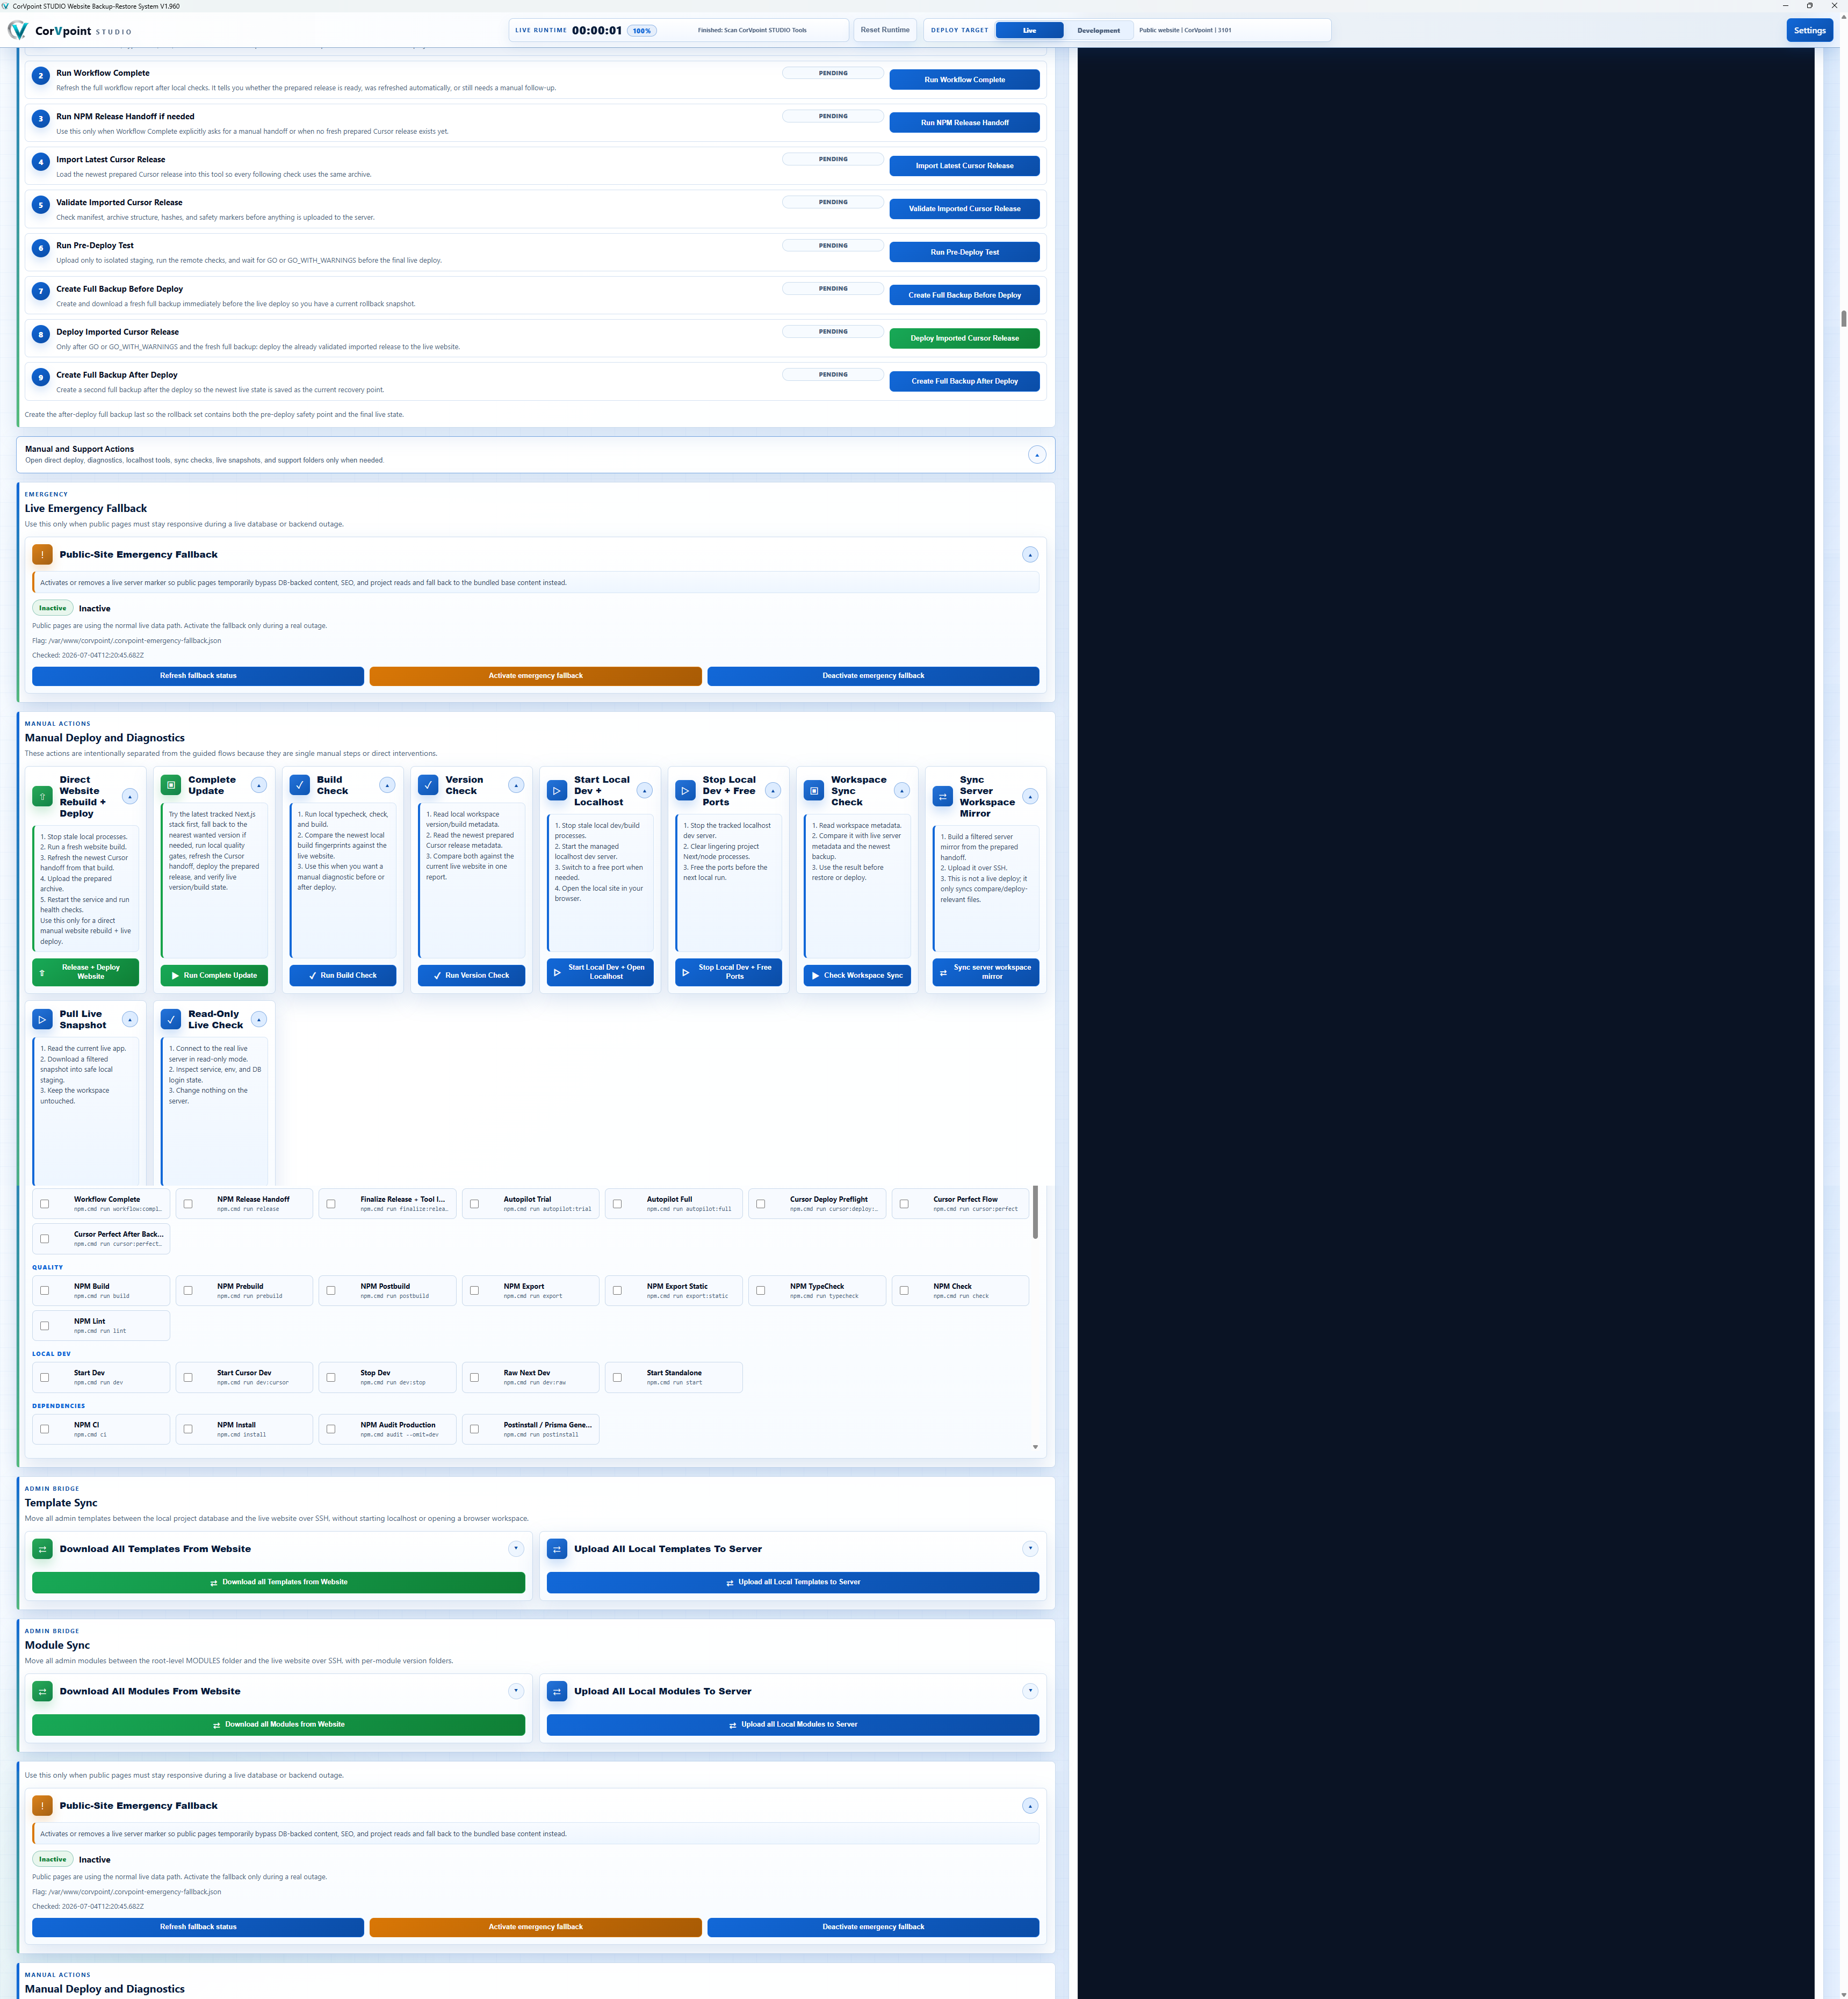Click Run Workflow Complete button
1848x1999 pixels.
(x=964, y=80)
